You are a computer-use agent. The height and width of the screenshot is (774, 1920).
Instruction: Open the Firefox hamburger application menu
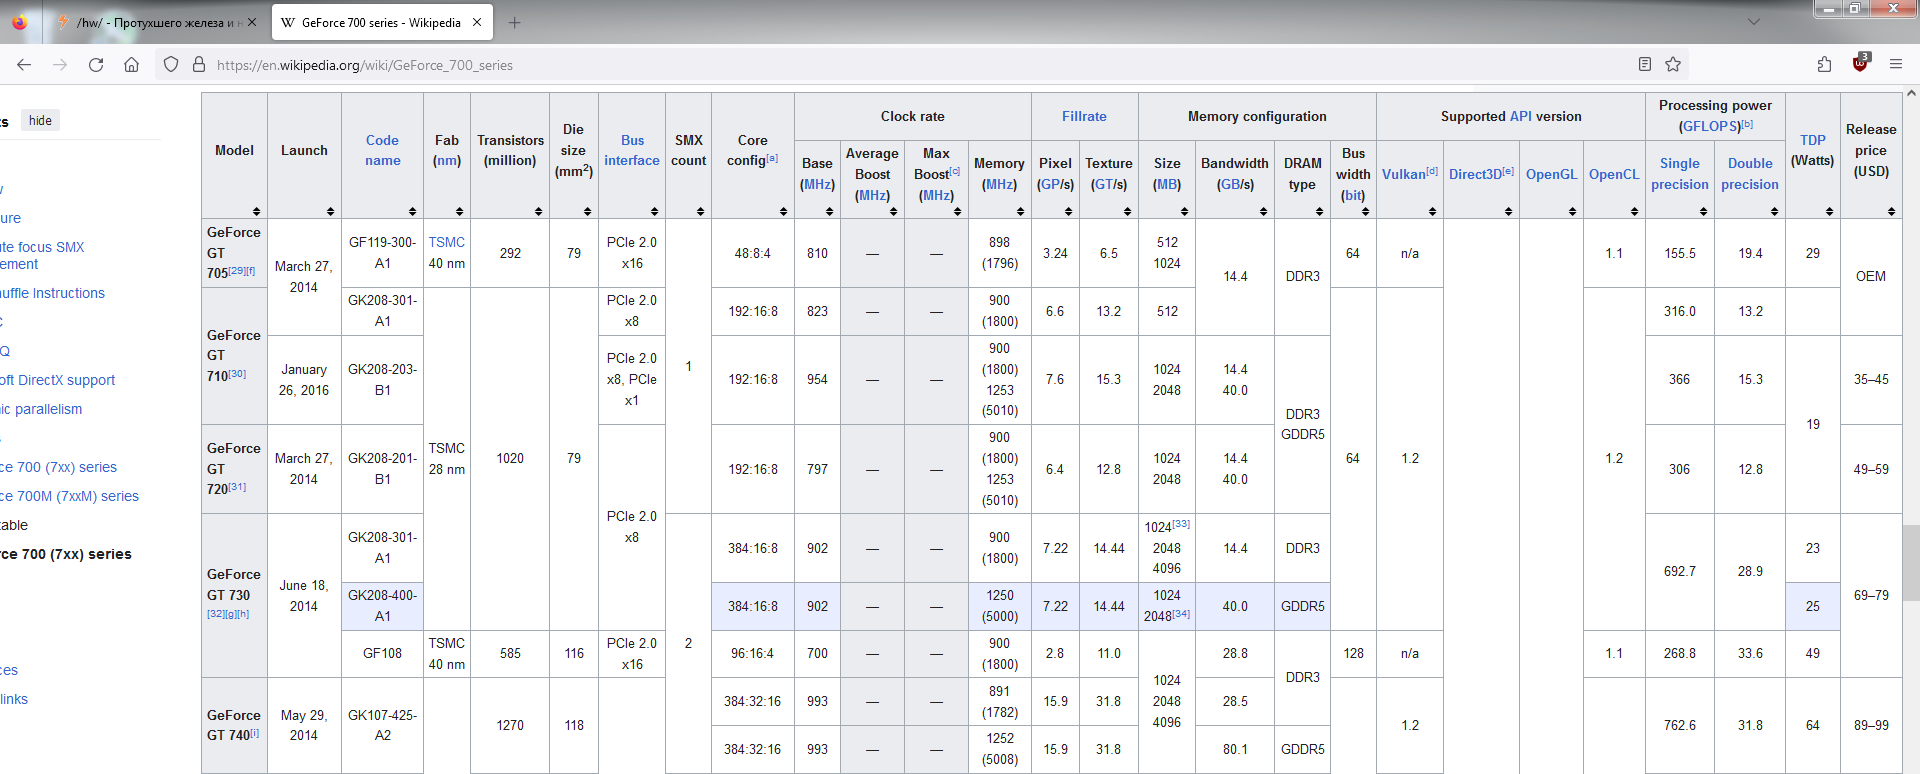pyautogui.click(x=1895, y=65)
